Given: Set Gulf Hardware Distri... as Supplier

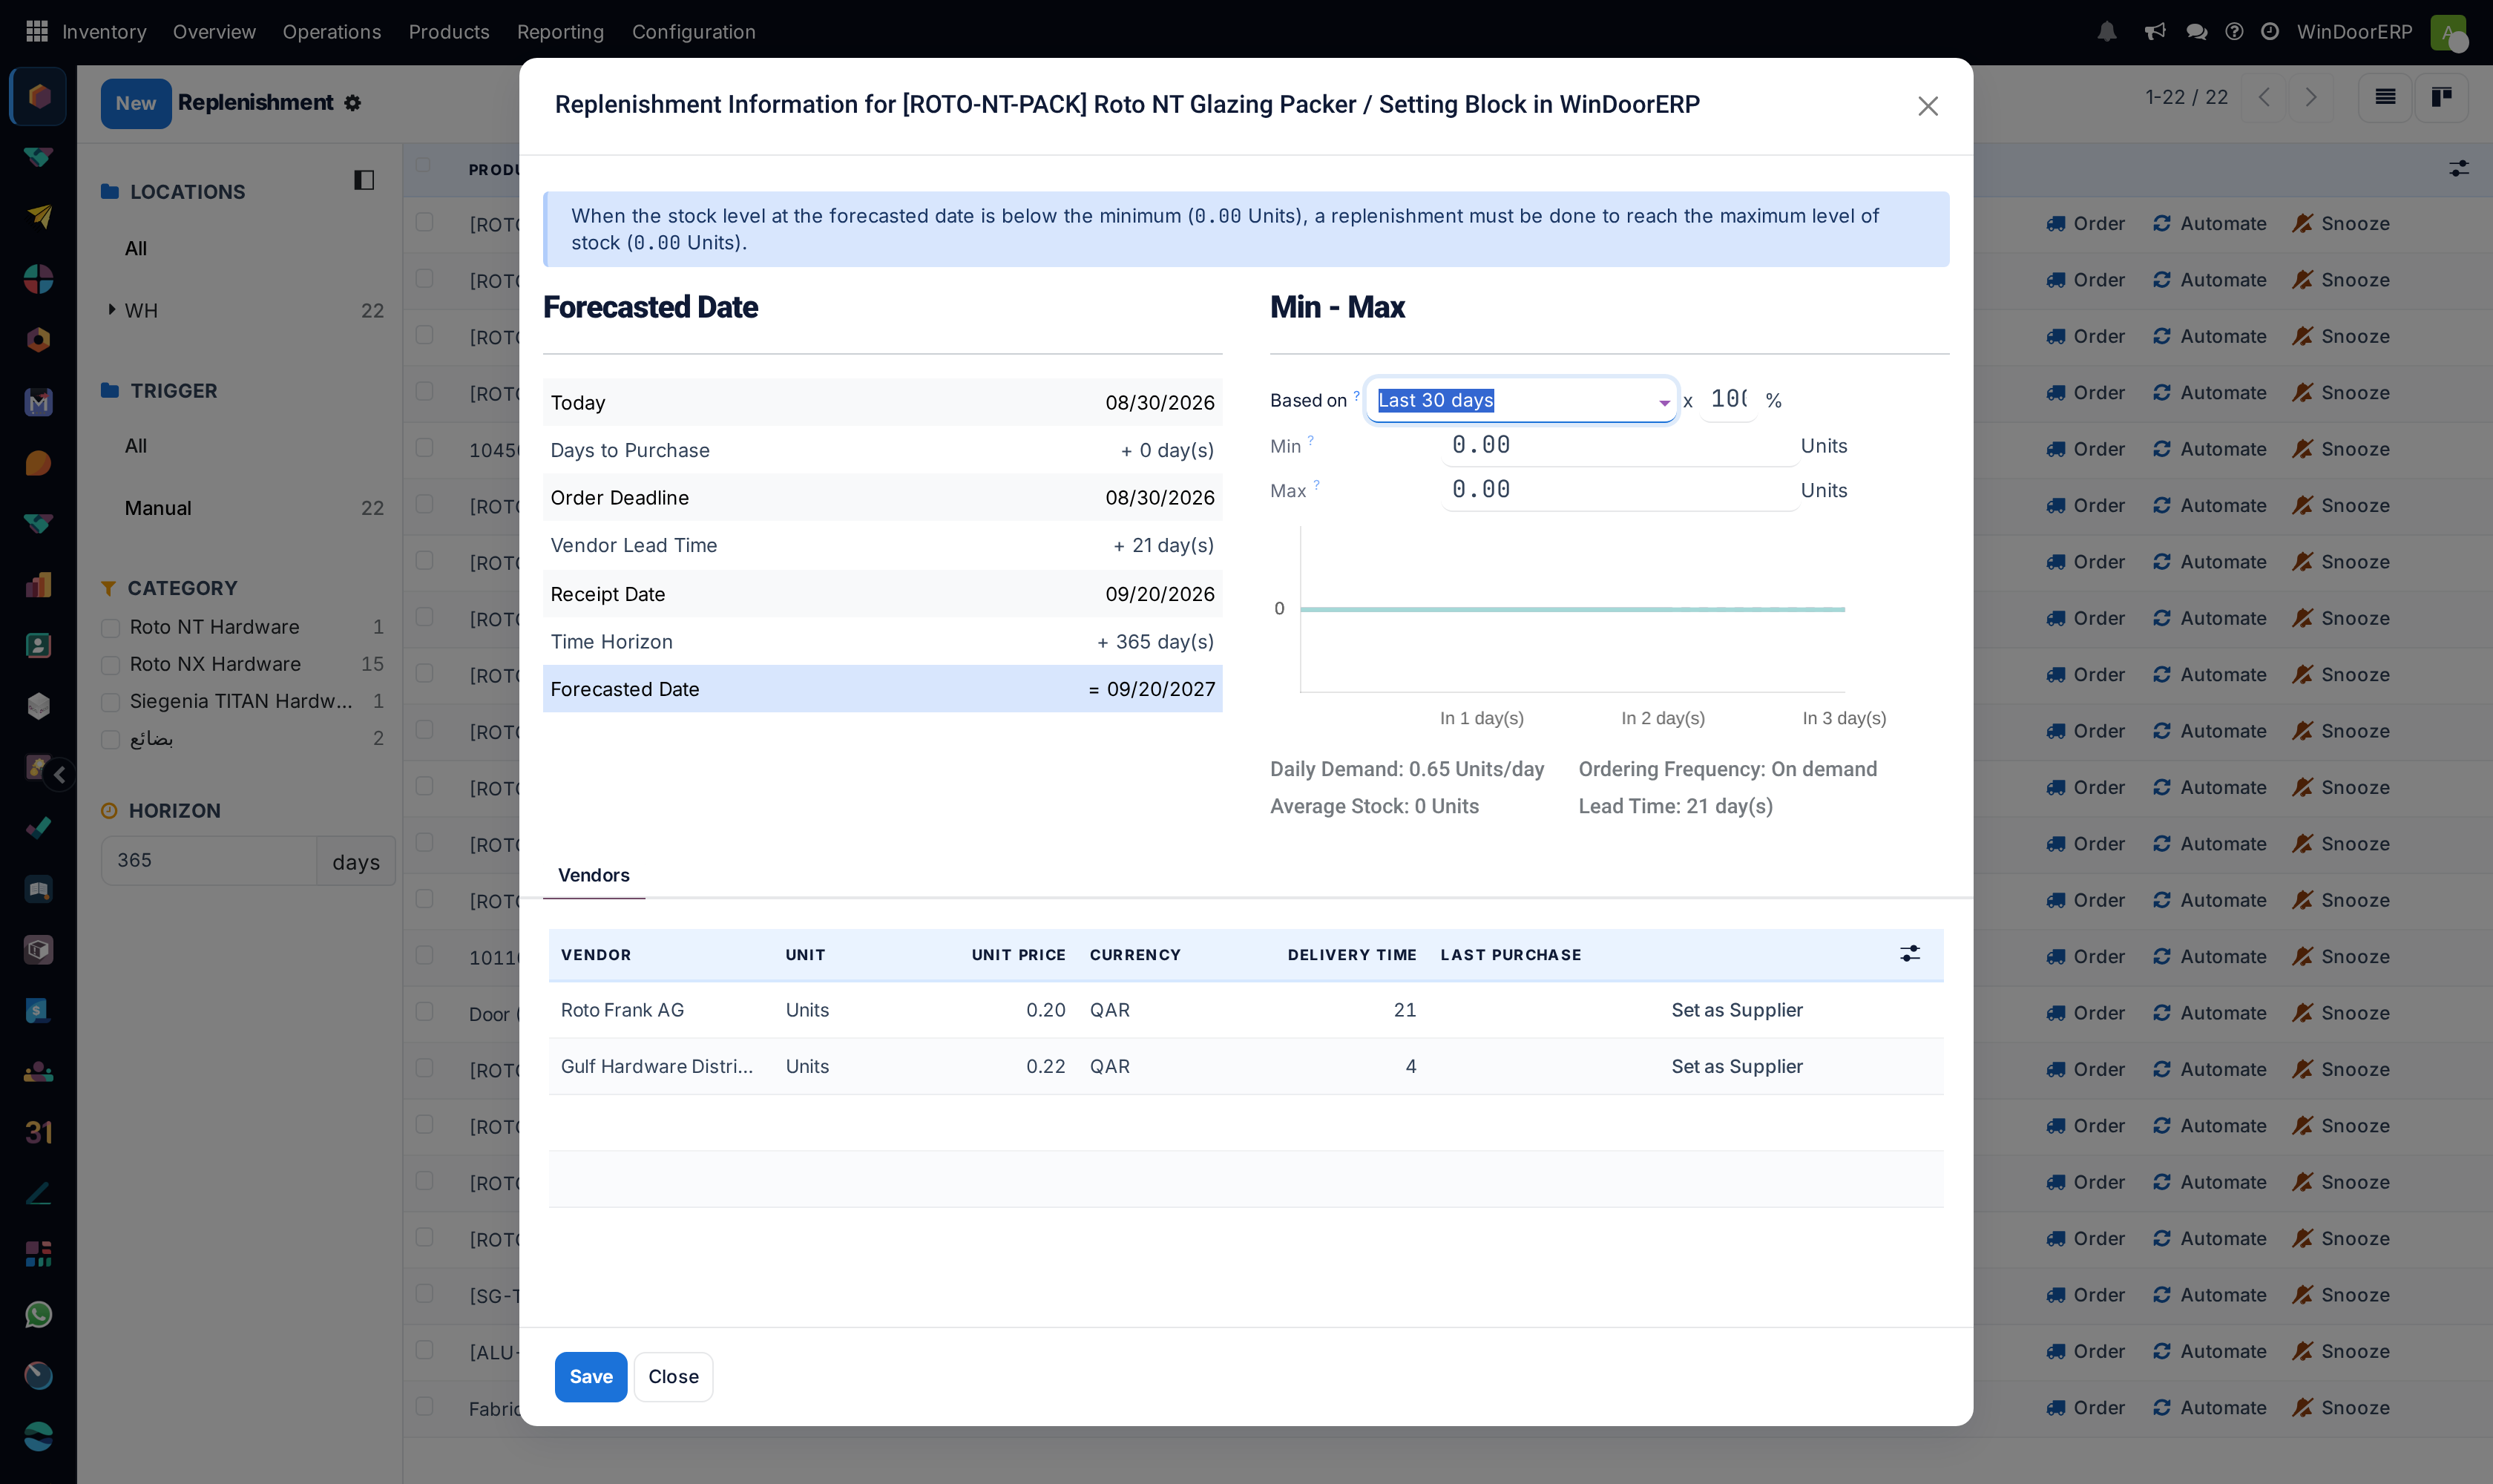Looking at the screenshot, I should coord(1737,1066).
